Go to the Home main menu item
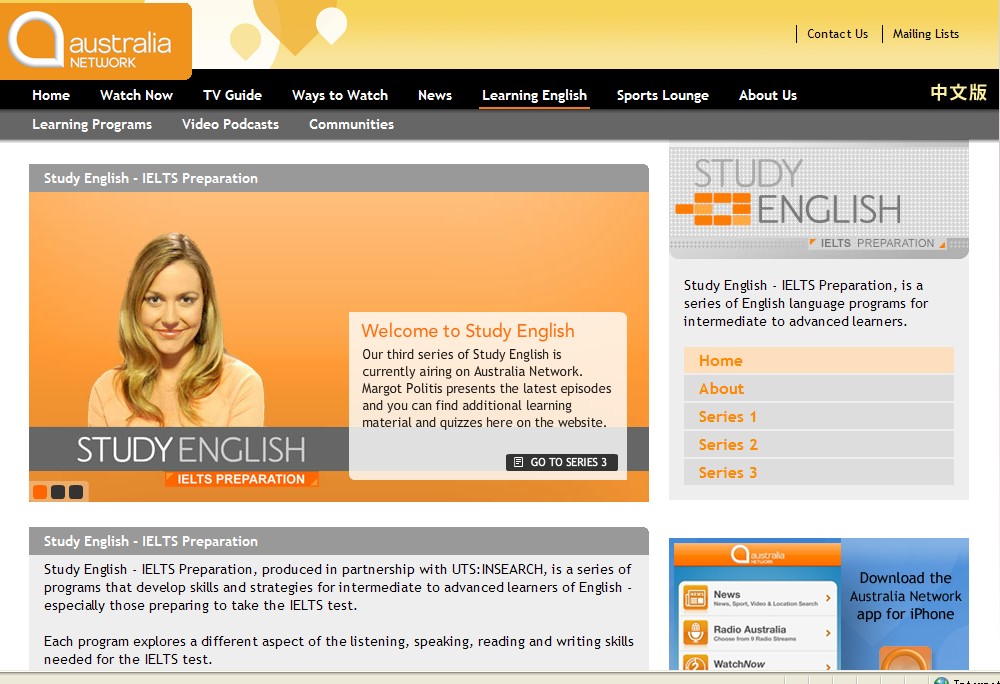1000x684 pixels. point(51,95)
